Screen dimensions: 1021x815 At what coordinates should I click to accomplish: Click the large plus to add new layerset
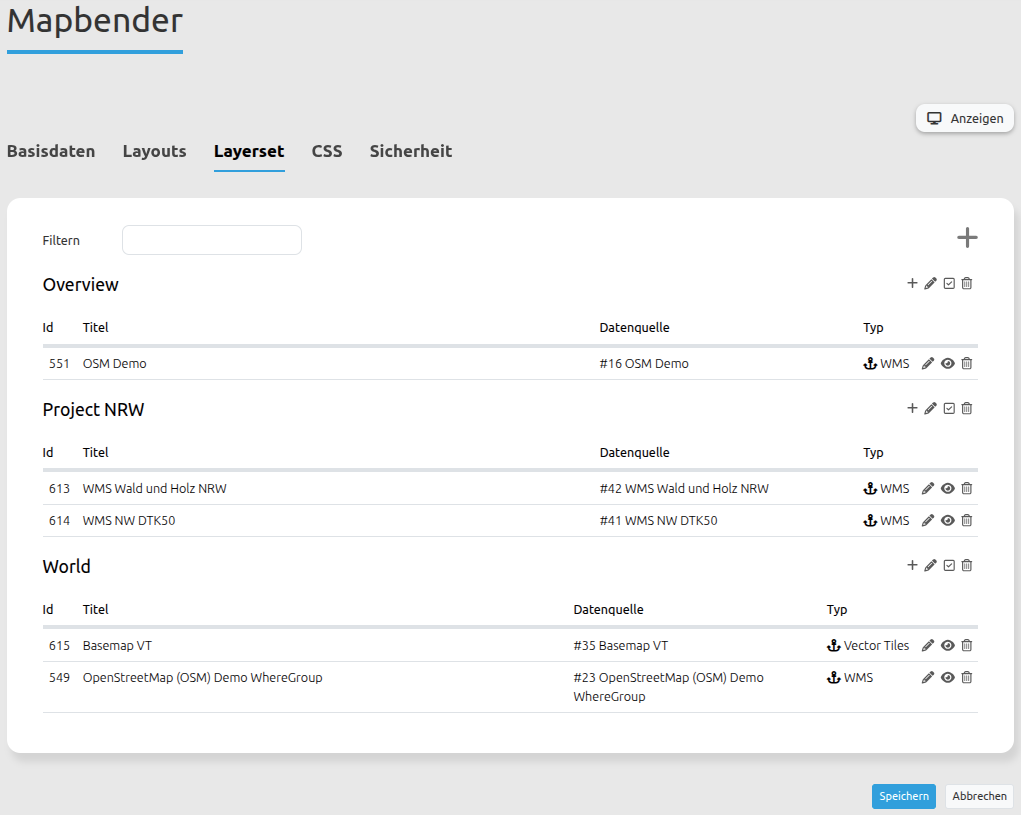click(x=966, y=238)
